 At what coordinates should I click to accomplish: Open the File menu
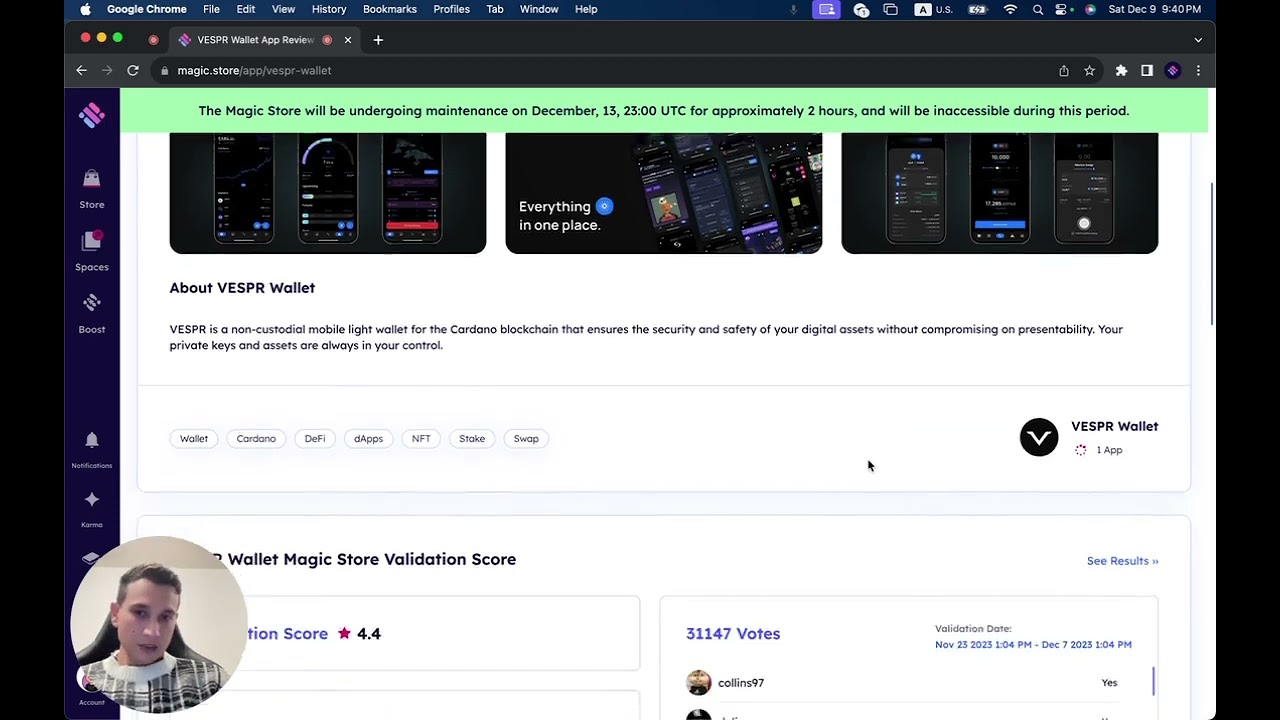(x=211, y=9)
